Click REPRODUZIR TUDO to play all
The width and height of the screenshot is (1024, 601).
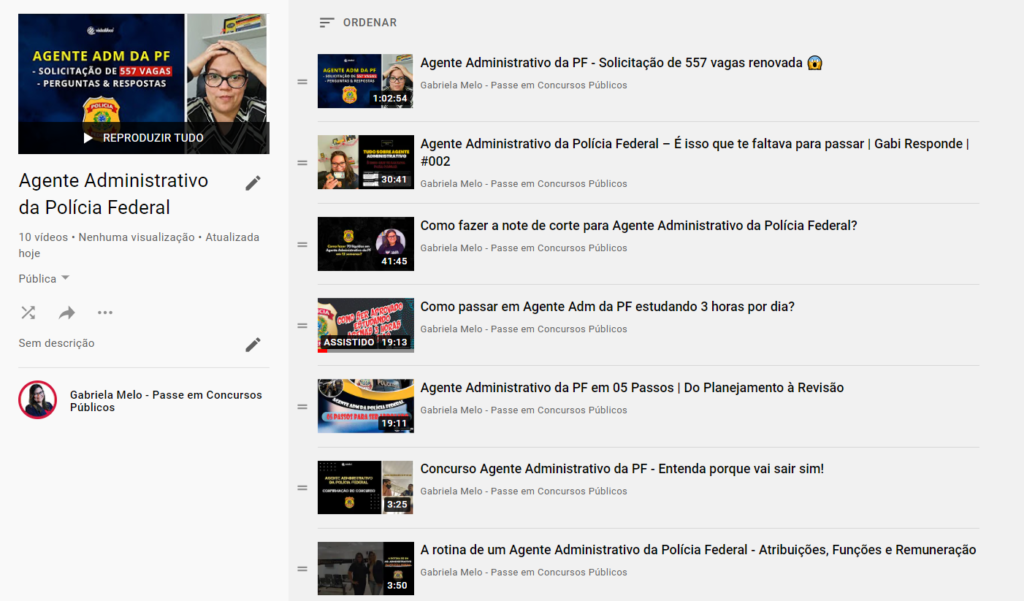144,138
